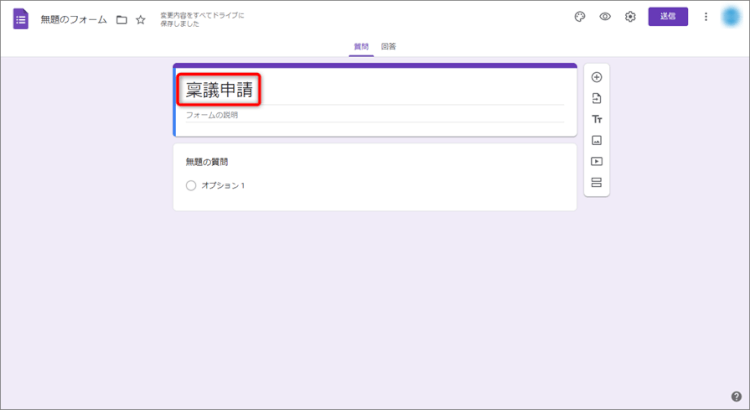Viewport: 750px width, 410px height.
Task: Switch to the 質問 tab
Action: [x=361, y=47]
